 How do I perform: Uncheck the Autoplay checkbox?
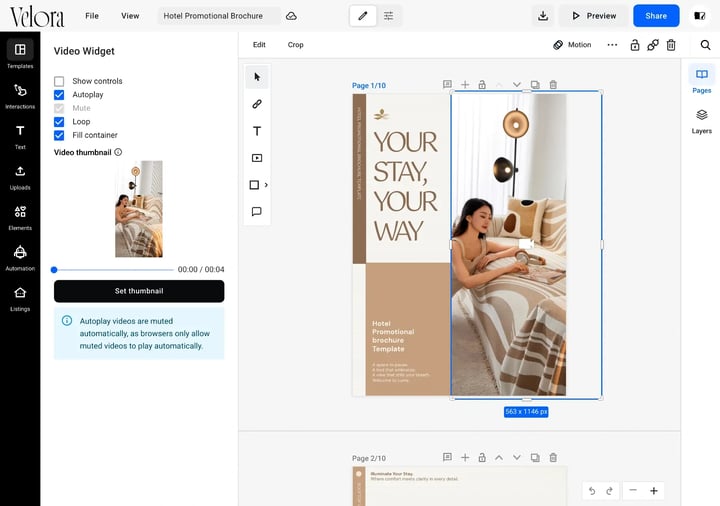point(59,95)
